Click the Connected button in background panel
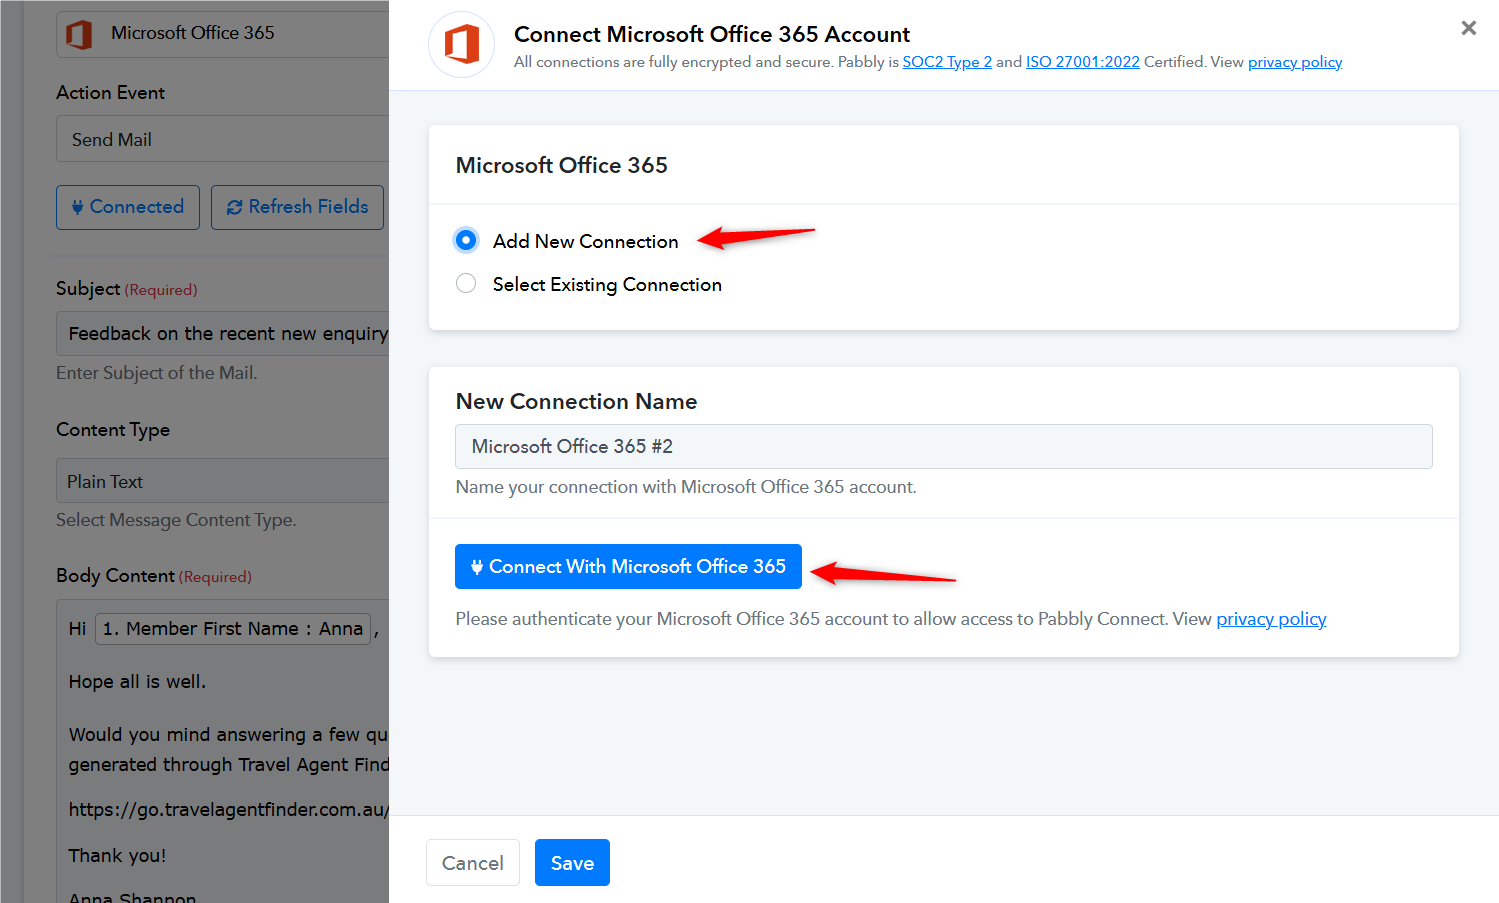This screenshot has height=903, width=1499. 128,207
